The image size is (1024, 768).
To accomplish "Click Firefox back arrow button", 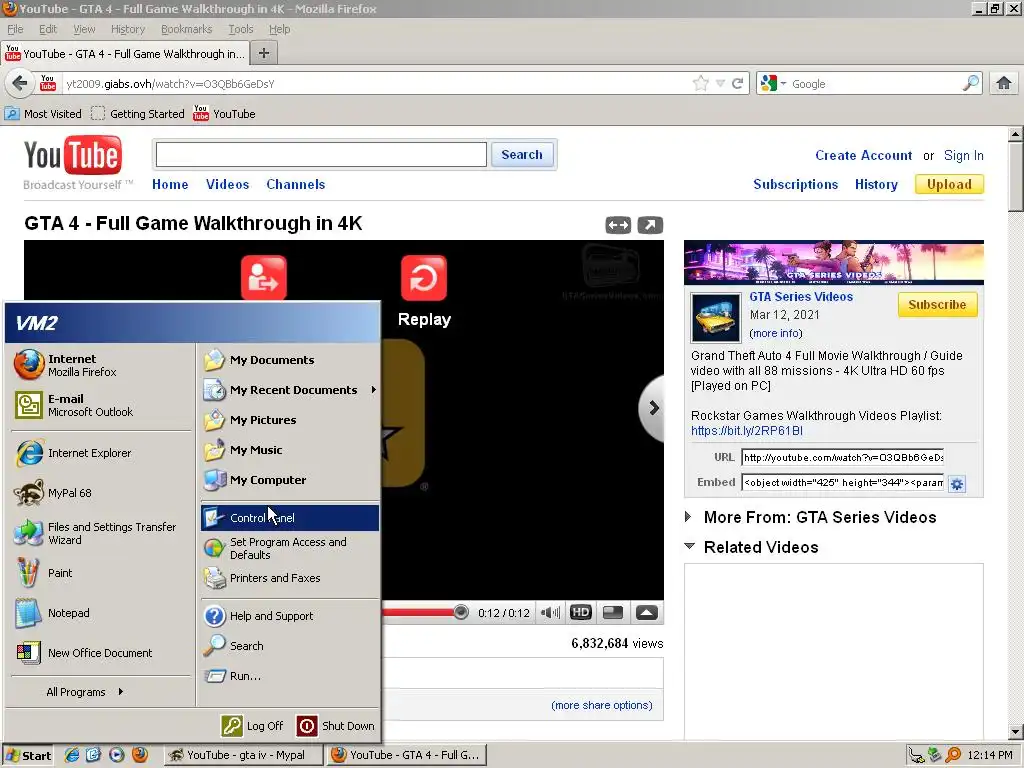I will [x=20, y=83].
